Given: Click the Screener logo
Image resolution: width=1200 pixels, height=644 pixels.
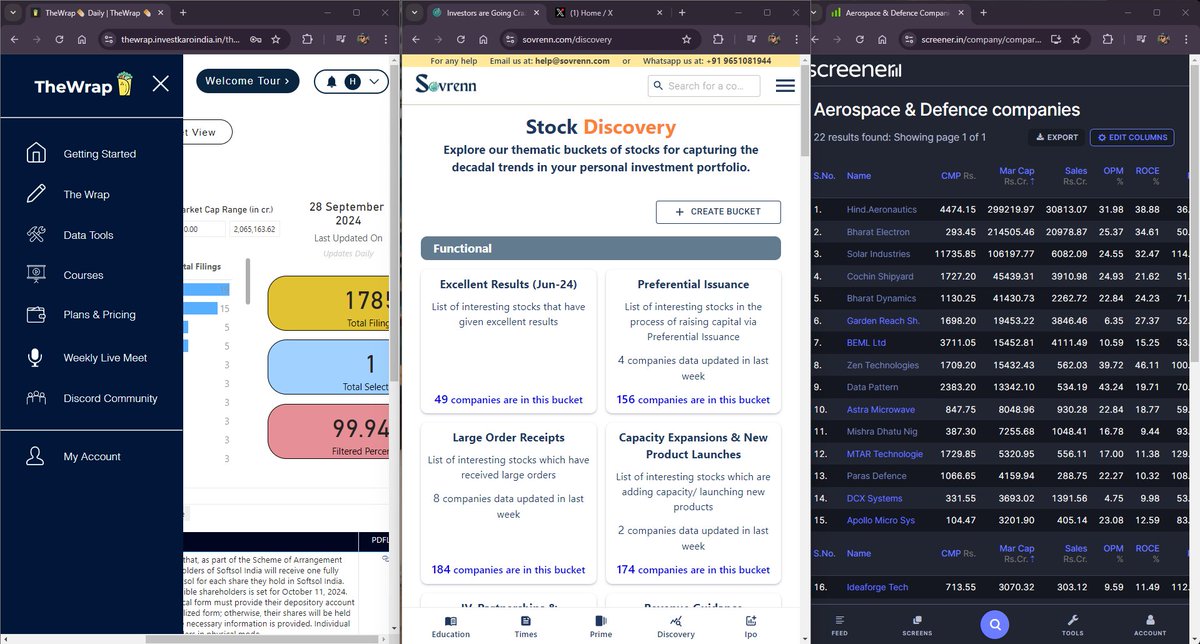Looking at the screenshot, I should click(857, 71).
